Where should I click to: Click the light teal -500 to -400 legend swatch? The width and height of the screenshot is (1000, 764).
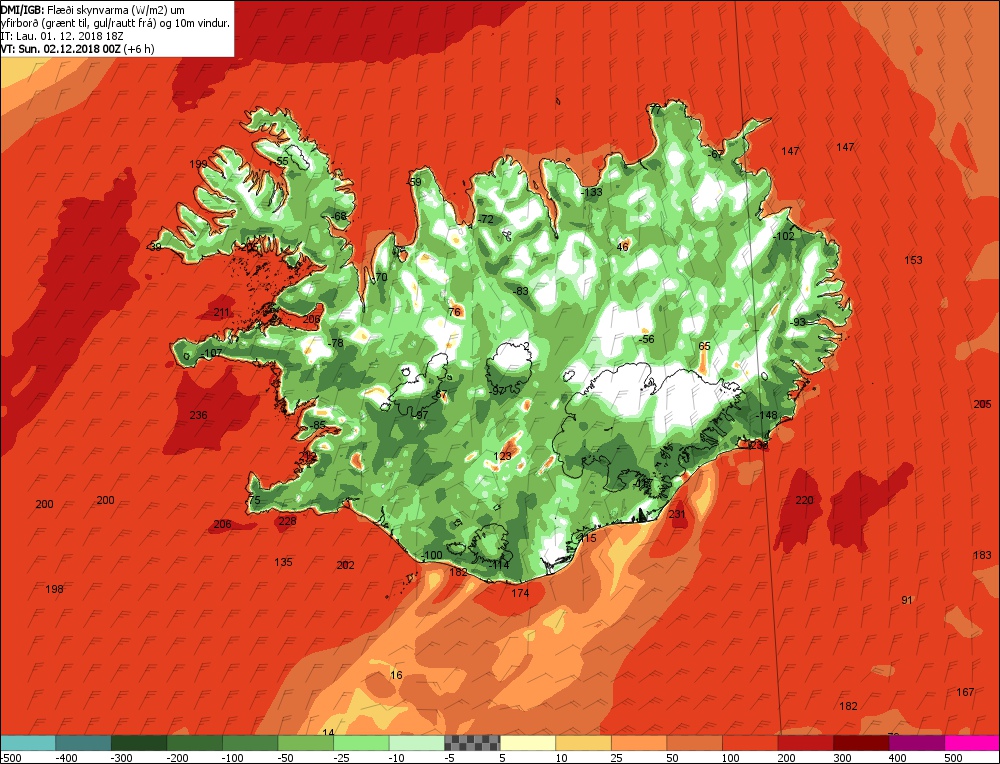(x=27, y=743)
